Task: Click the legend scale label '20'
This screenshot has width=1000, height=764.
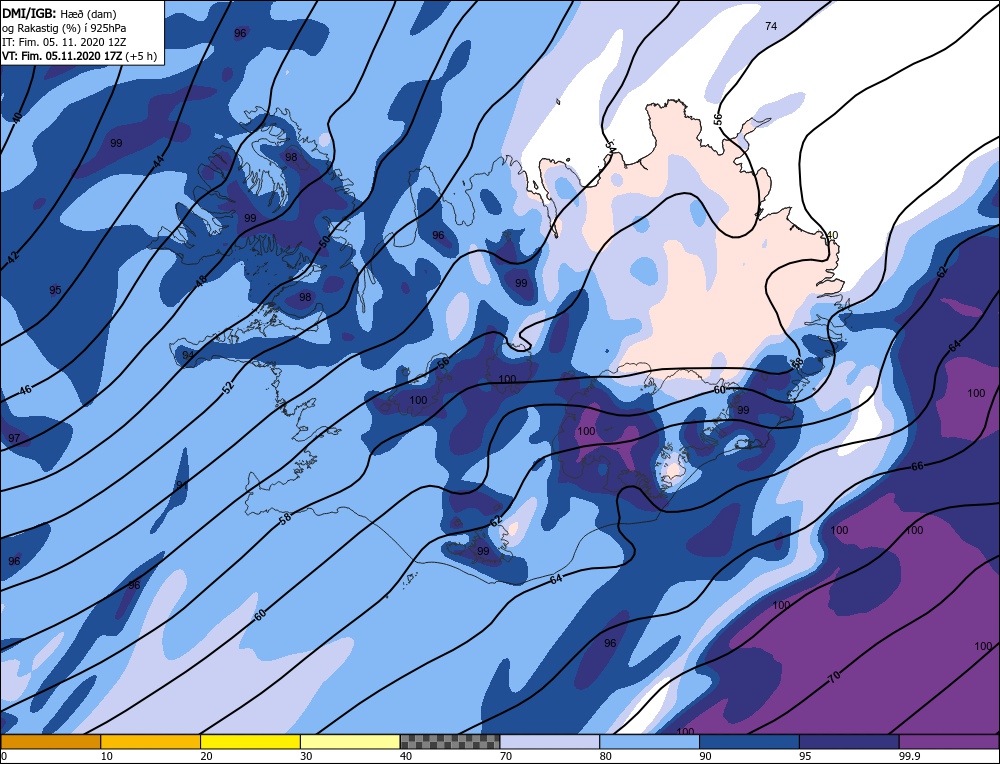Action: (x=207, y=756)
